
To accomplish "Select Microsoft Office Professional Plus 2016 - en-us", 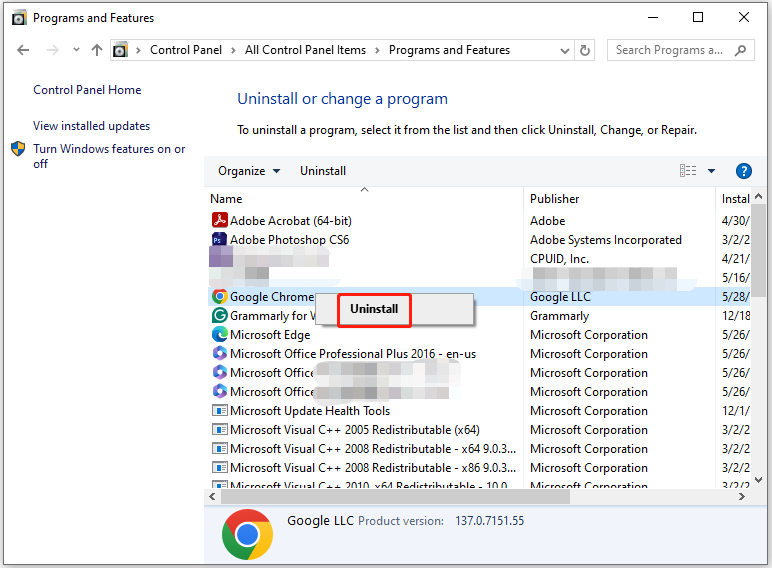I will pyautogui.click(x=477, y=354).
